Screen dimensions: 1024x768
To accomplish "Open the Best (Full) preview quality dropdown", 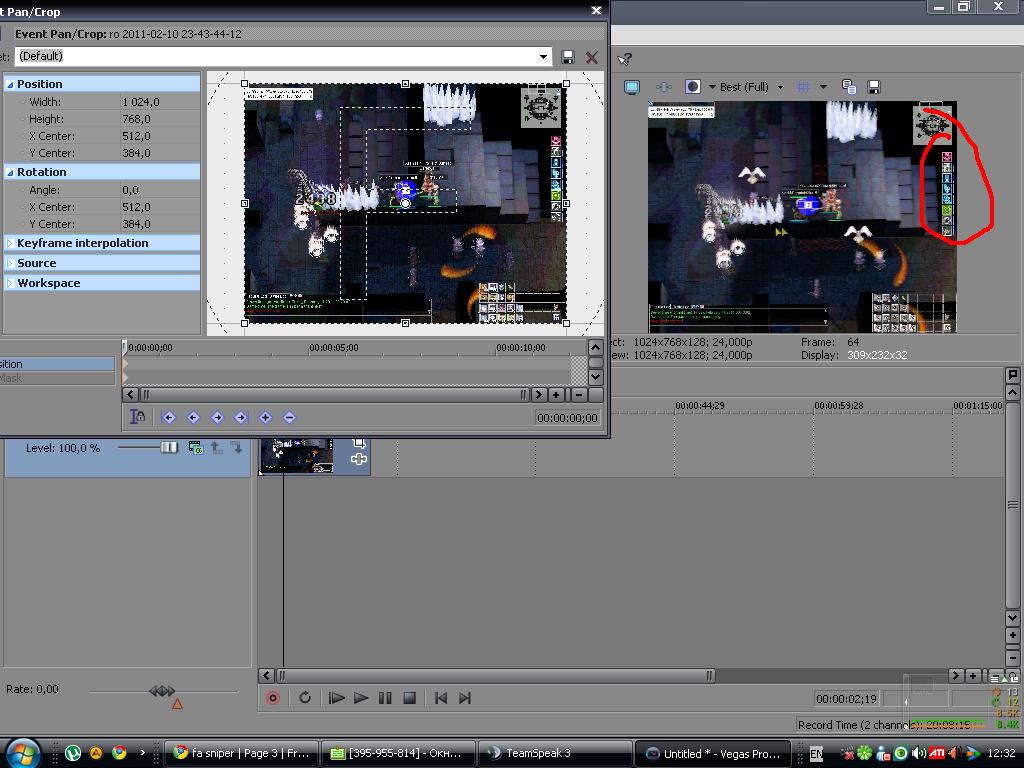I will [x=751, y=87].
